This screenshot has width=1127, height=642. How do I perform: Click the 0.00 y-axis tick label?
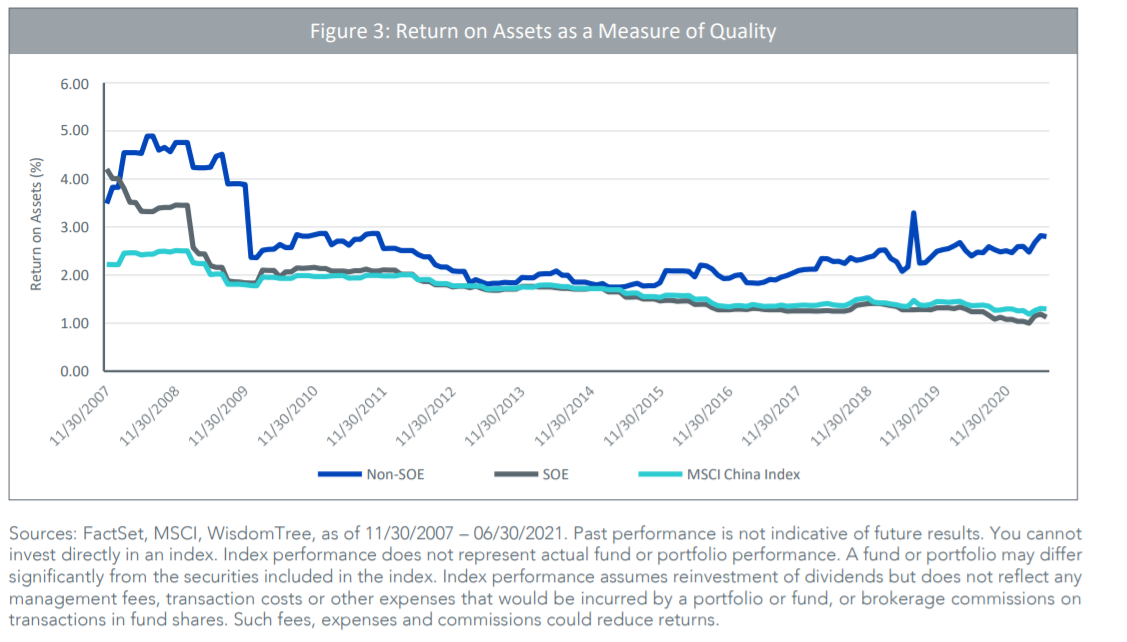[77, 371]
